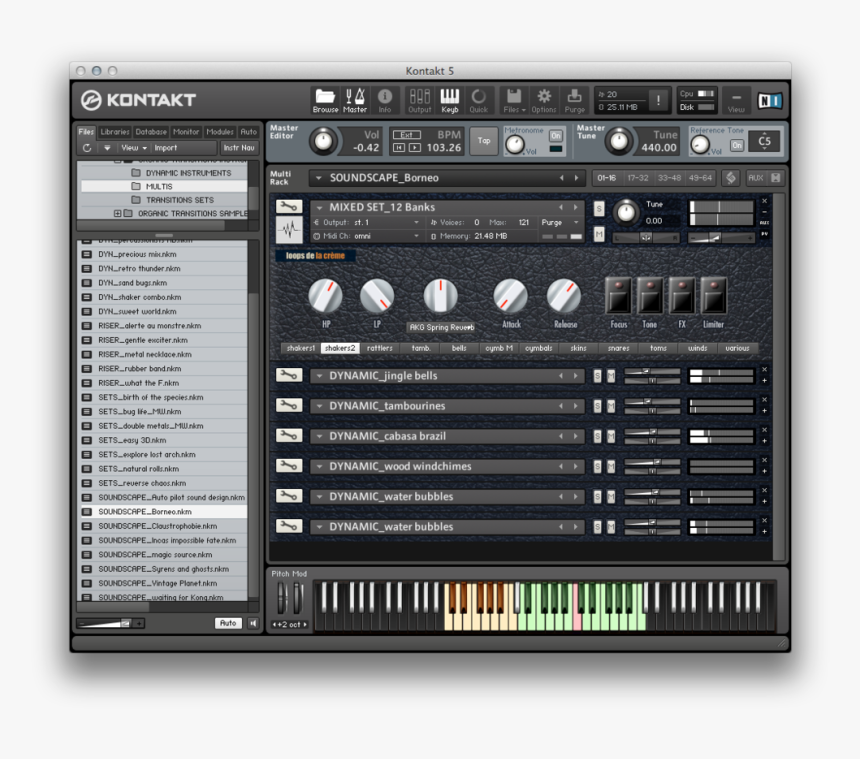The height and width of the screenshot is (759, 860).
Task: Switch to the Monitor tab
Action: pyautogui.click(x=186, y=132)
